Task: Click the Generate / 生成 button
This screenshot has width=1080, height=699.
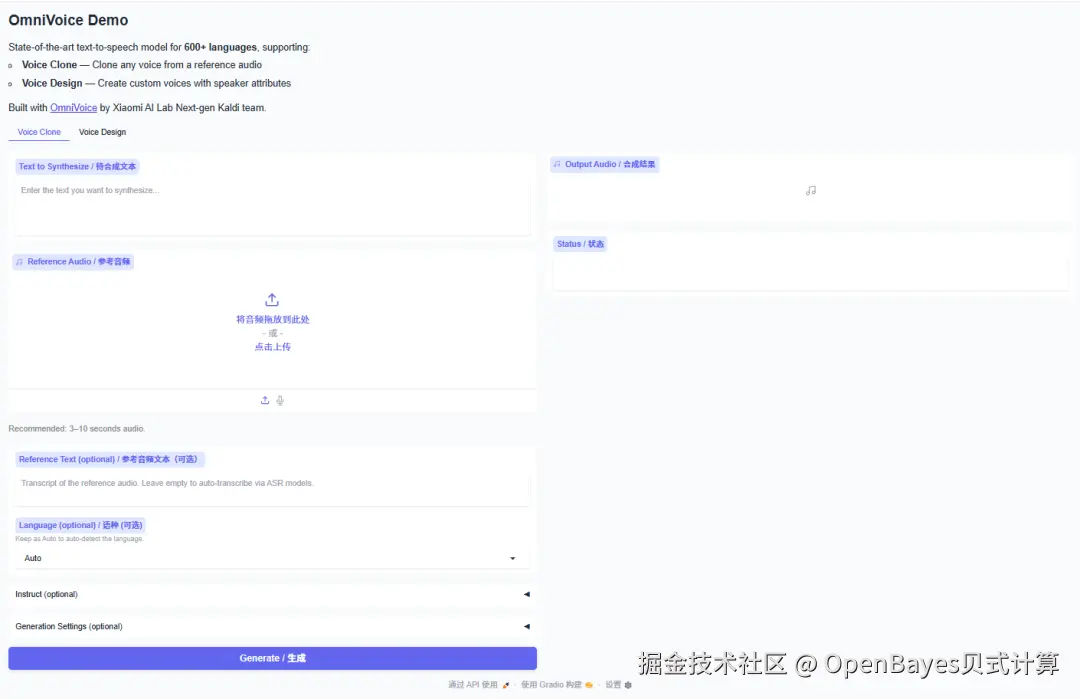Action: pos(272,658)
